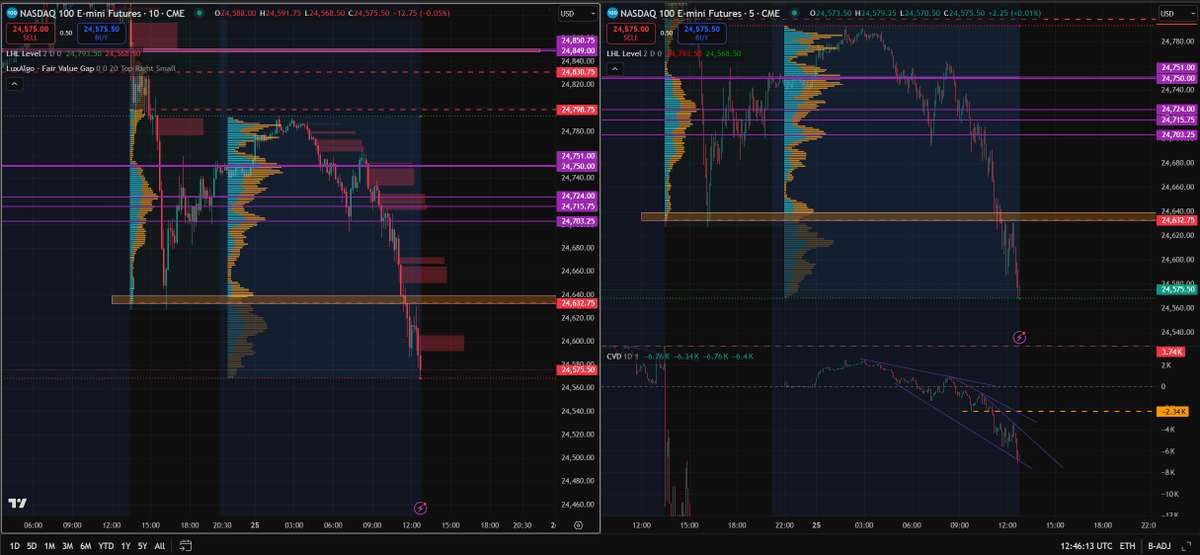
Task: Click the orange -2.34K CVD label
Action: tap(1171, 412)
